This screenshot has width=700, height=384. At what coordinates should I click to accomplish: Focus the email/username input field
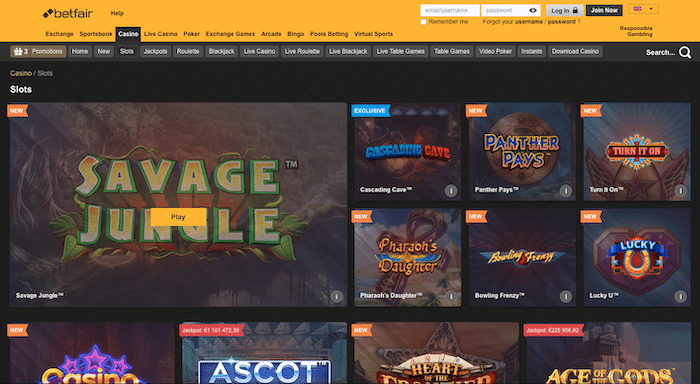pos(450,10)
